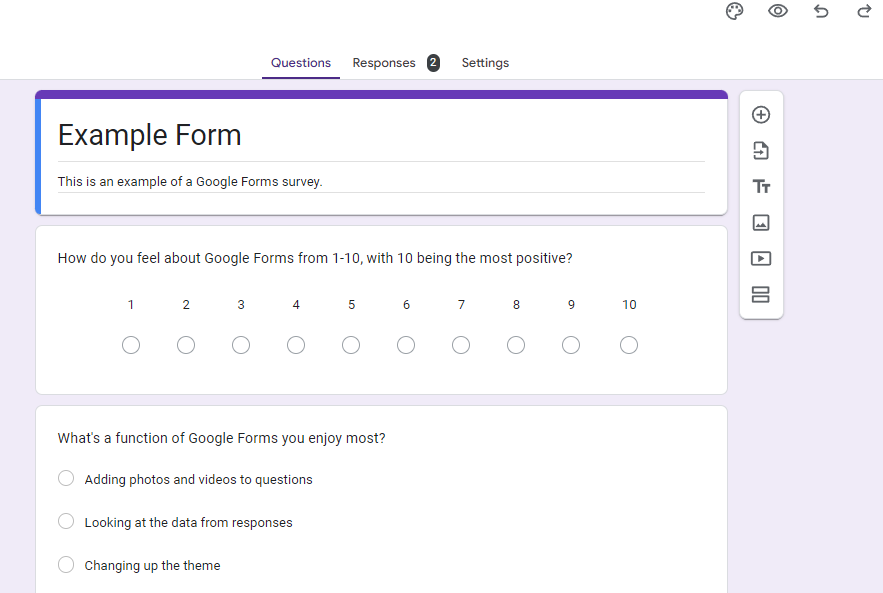Viewport: 883px width, 593px height.
Task: Switch to the Responses tab
Action: [385, 63]
